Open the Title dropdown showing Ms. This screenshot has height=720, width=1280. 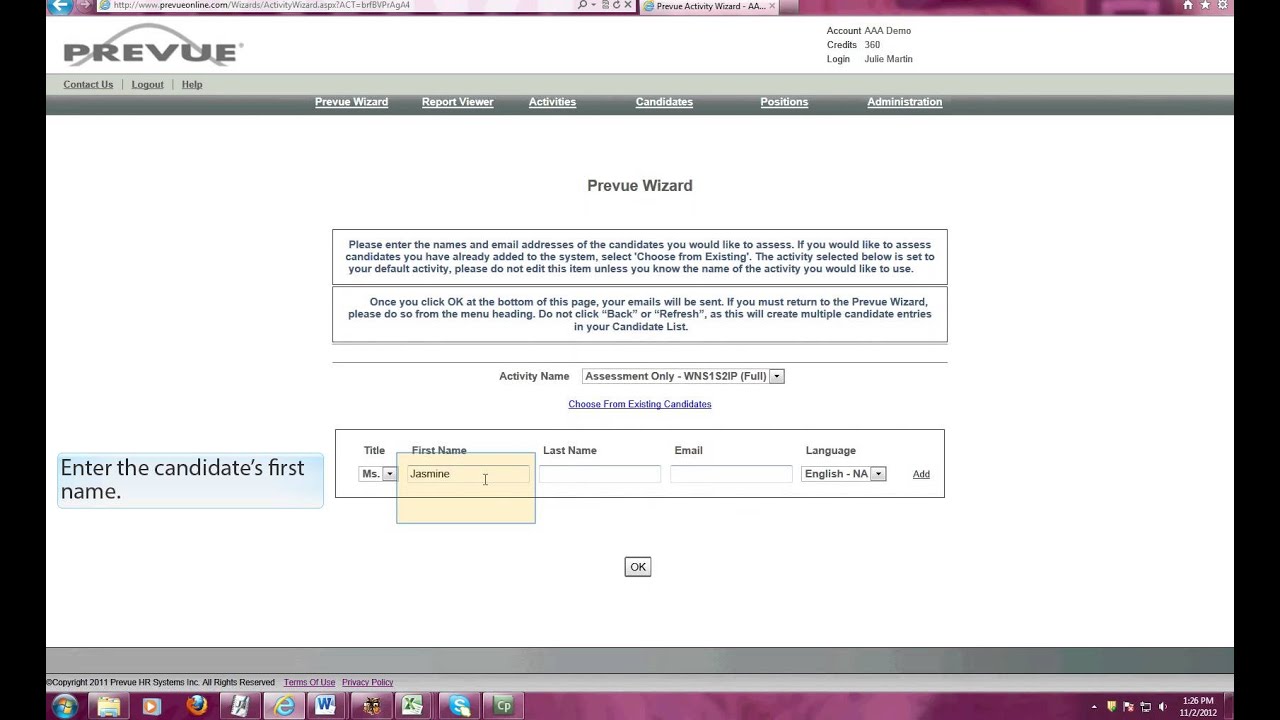378,474
